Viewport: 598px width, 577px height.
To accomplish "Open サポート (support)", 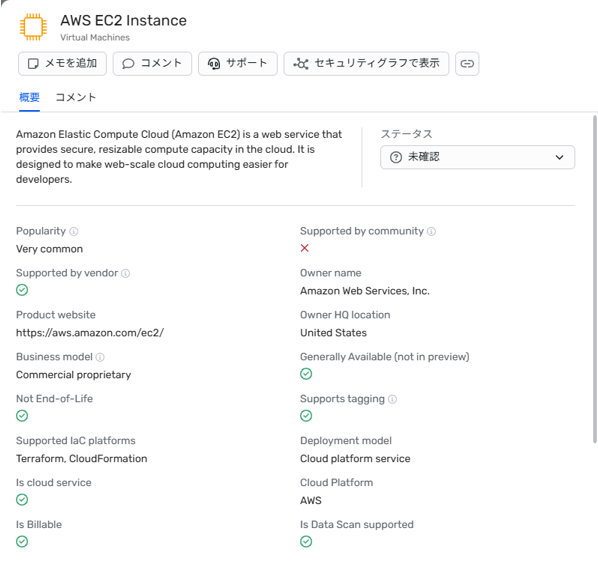I will pos(238,64).
